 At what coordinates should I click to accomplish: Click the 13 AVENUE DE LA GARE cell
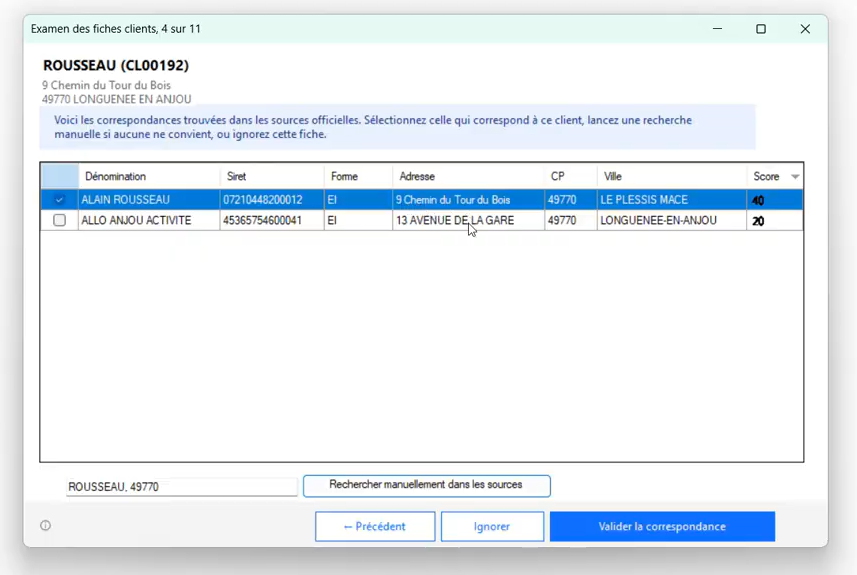468,220
